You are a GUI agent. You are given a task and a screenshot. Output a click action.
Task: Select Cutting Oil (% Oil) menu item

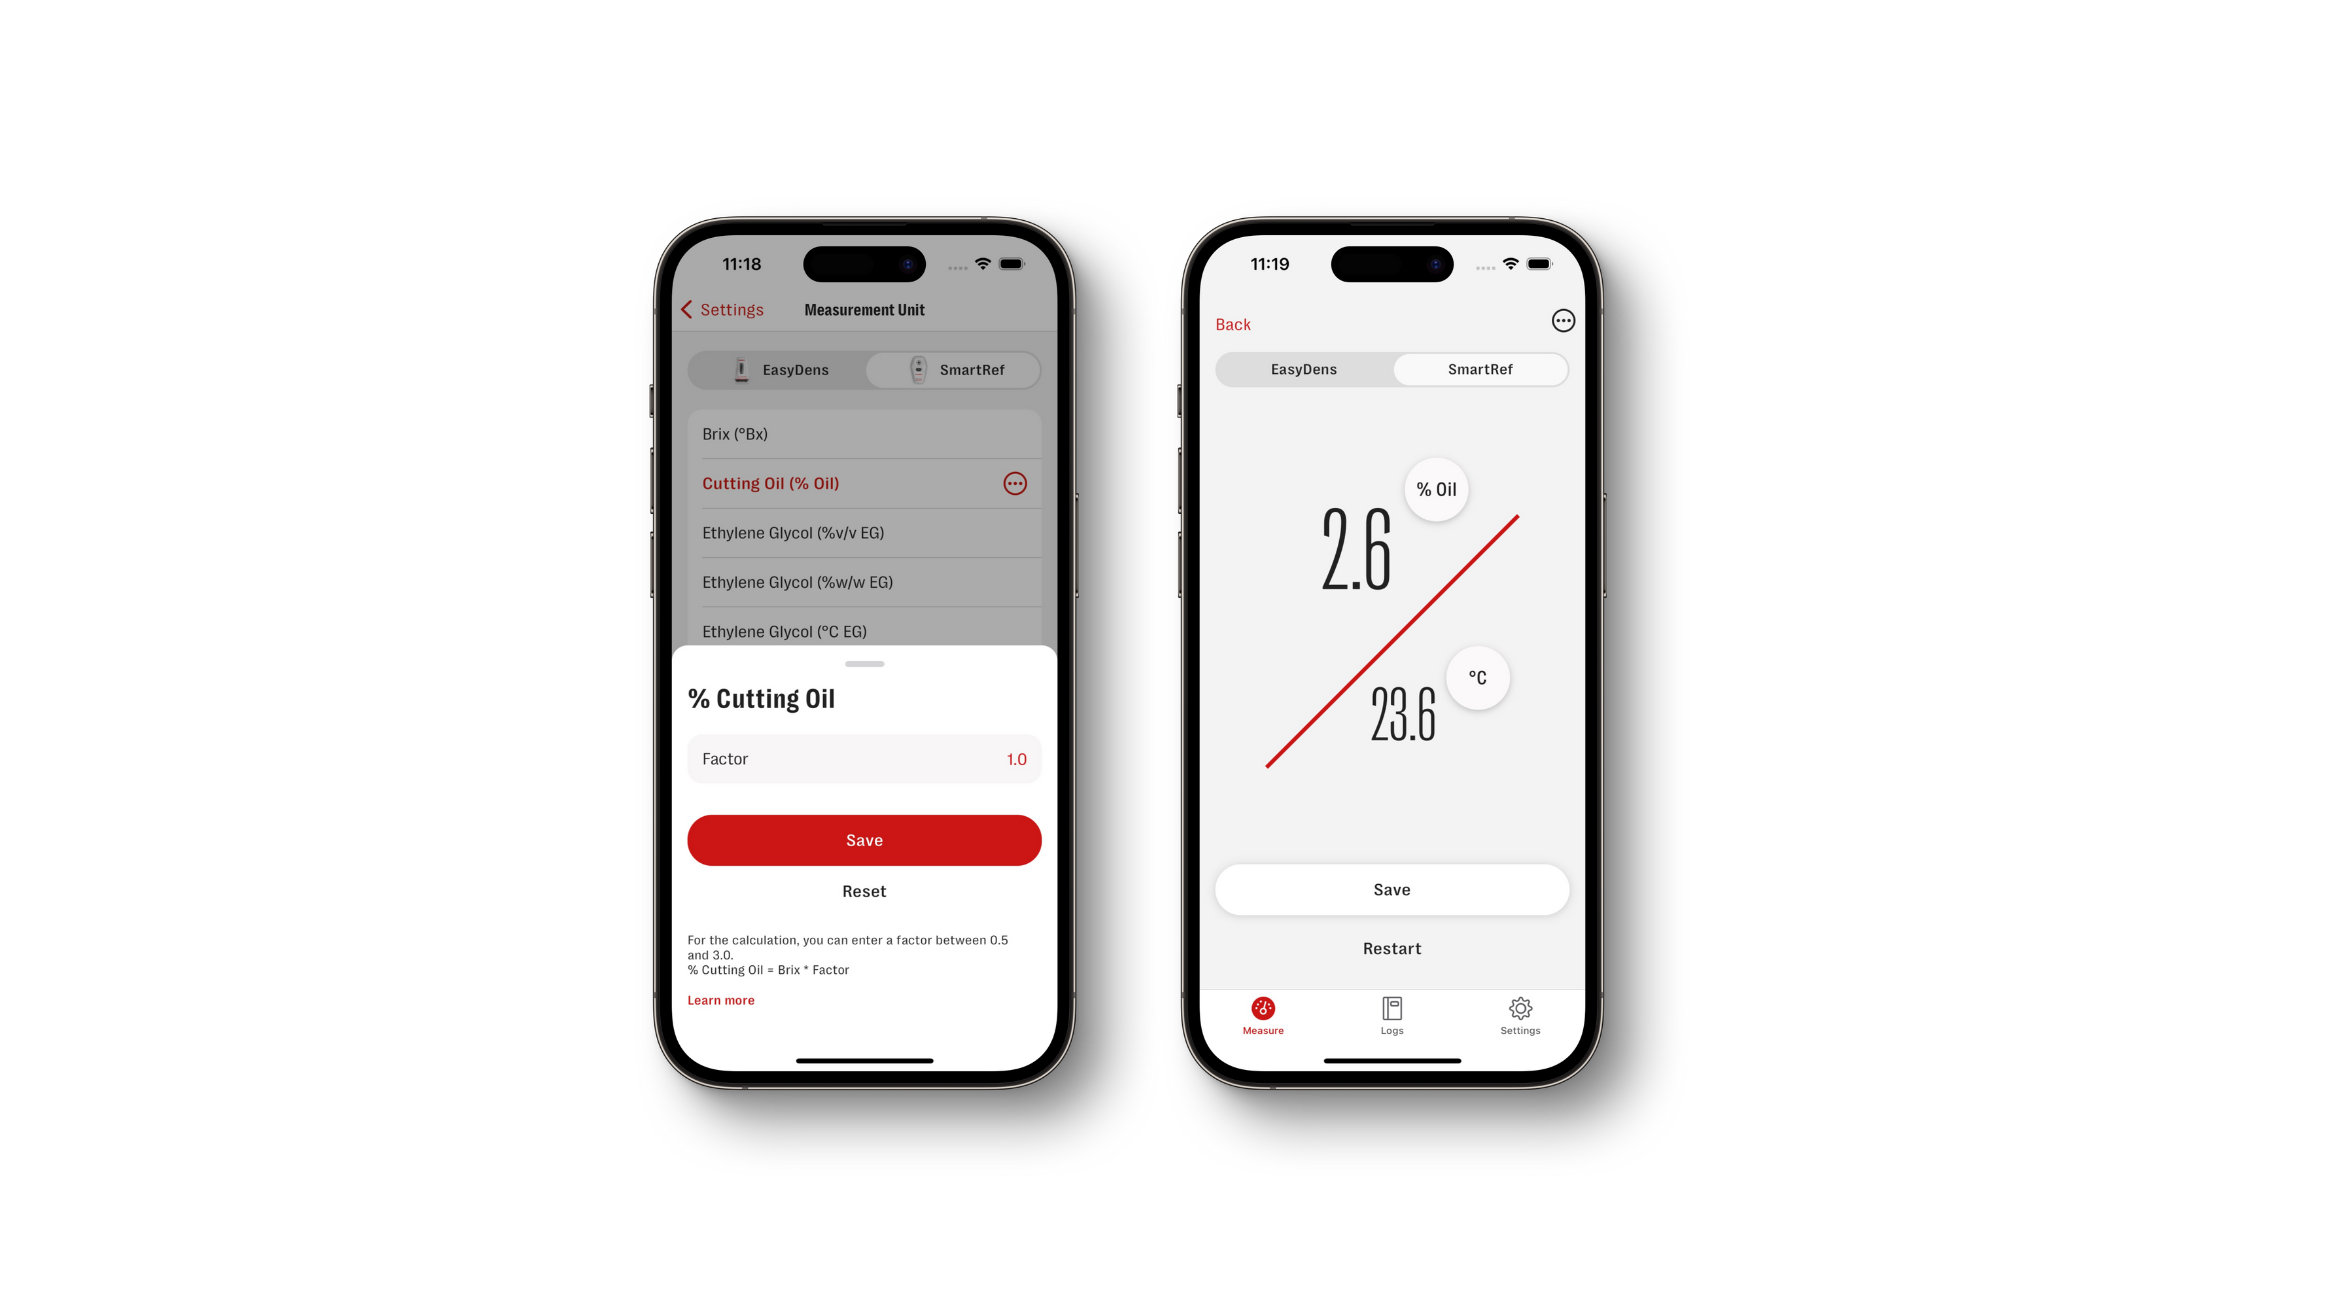[771, 483]
